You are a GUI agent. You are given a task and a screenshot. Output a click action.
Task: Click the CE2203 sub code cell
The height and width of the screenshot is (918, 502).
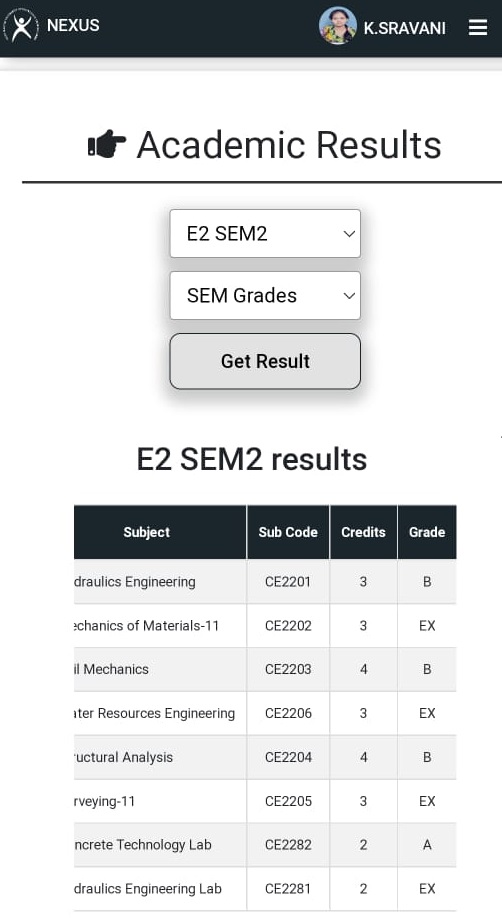[x=288, y=669]
